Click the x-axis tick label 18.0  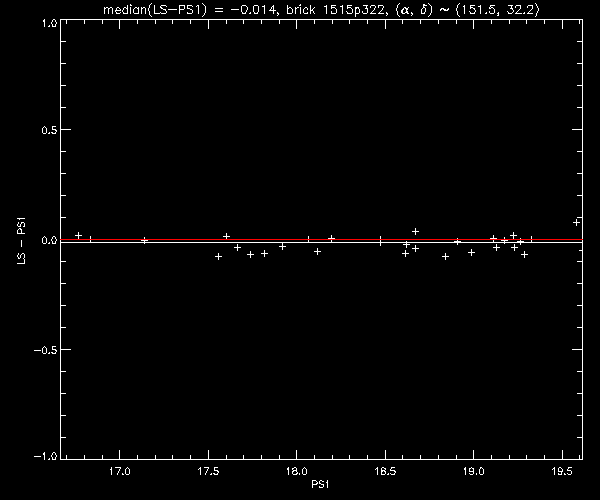pos(297,471)
